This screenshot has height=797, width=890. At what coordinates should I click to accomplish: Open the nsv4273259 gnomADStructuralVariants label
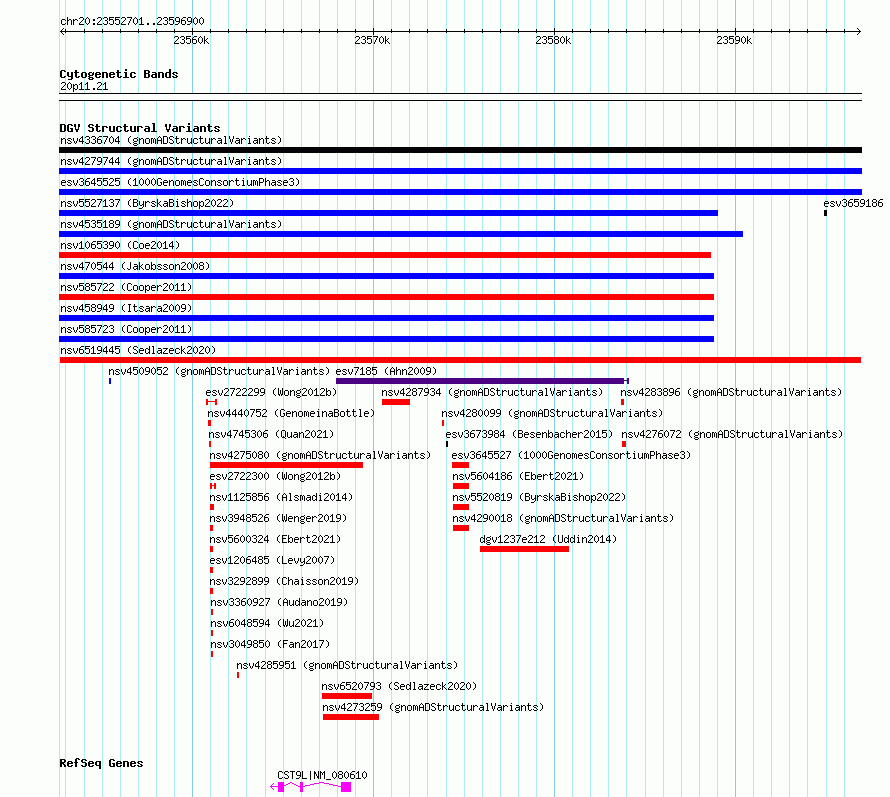pyautogui.click(x=434, y=707)
